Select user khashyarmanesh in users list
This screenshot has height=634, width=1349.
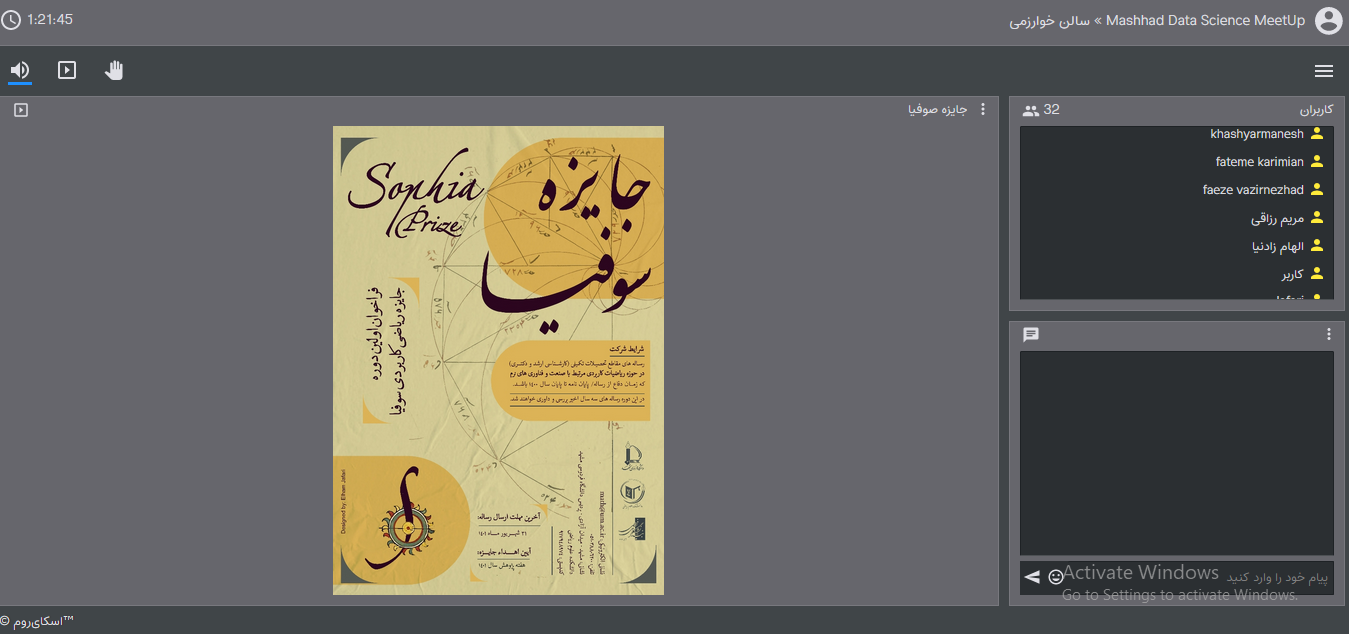coord(1256,134)
